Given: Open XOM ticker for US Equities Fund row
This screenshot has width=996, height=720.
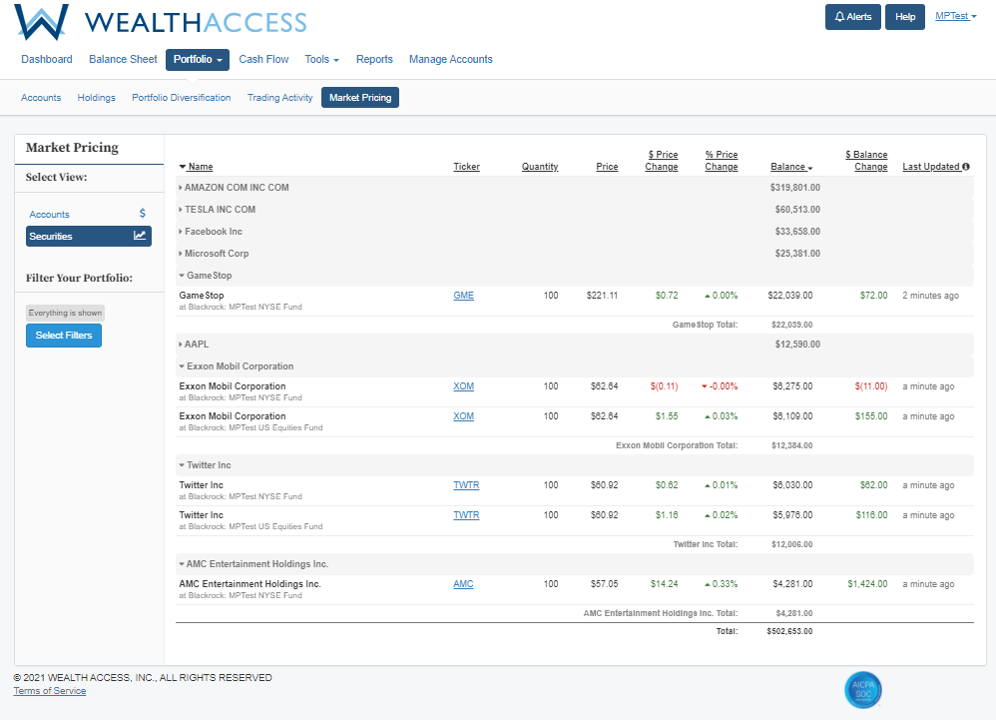Looking at the screenshot, I should pyautogui.click(x=463, y=416).
